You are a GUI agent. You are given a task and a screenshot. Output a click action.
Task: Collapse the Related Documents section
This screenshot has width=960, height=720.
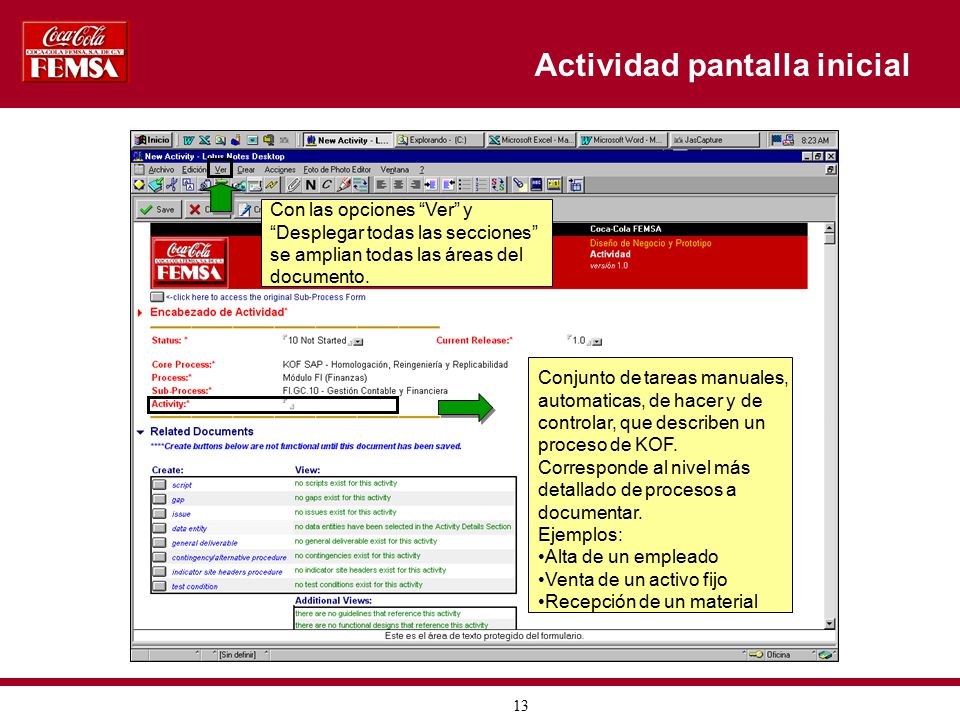[x=140, y=432]
